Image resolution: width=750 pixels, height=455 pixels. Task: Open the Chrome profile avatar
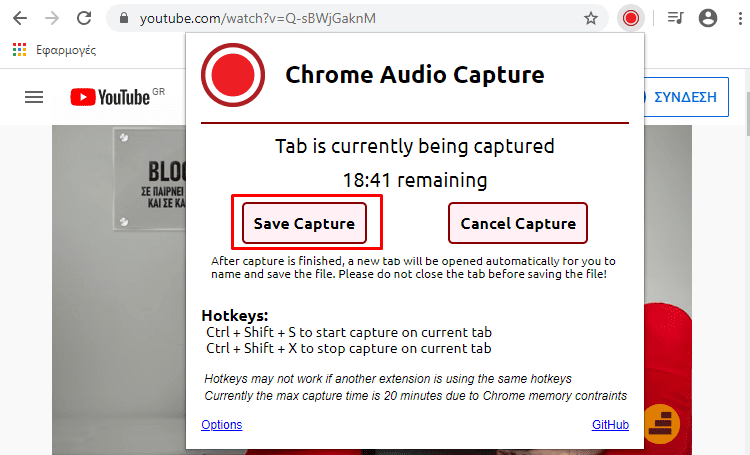coord(708,18)
